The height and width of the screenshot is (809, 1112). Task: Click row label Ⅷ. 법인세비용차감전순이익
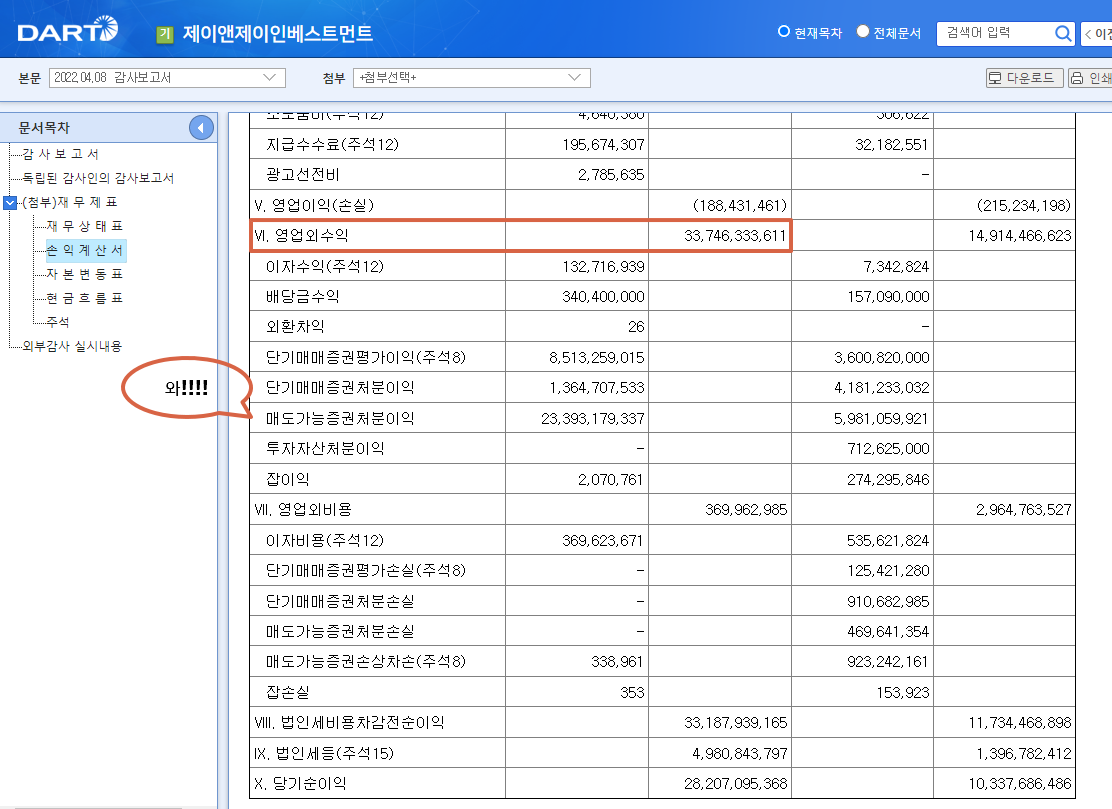coord(349,723)
